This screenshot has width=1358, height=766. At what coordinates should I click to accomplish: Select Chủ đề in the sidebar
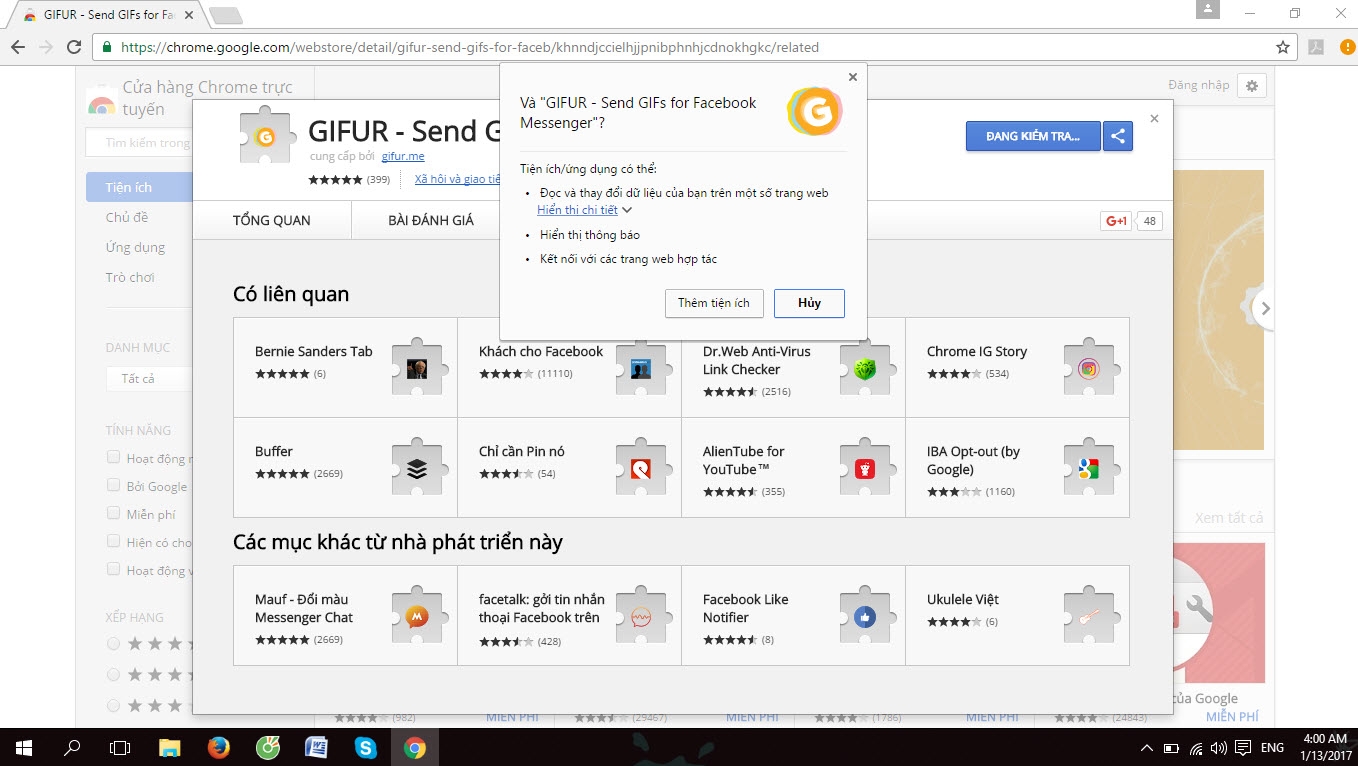tap(127, 217)
